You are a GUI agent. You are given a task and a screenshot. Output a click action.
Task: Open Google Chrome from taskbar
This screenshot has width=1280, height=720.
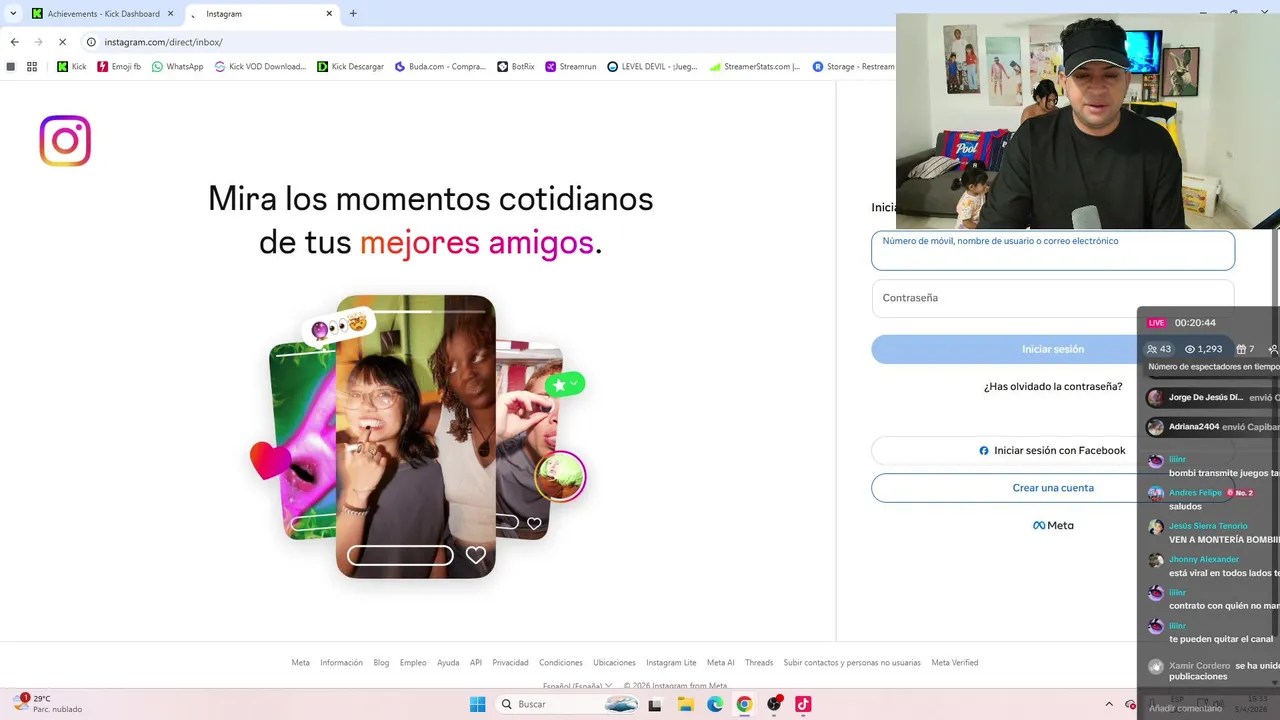[x=744, y=704]
